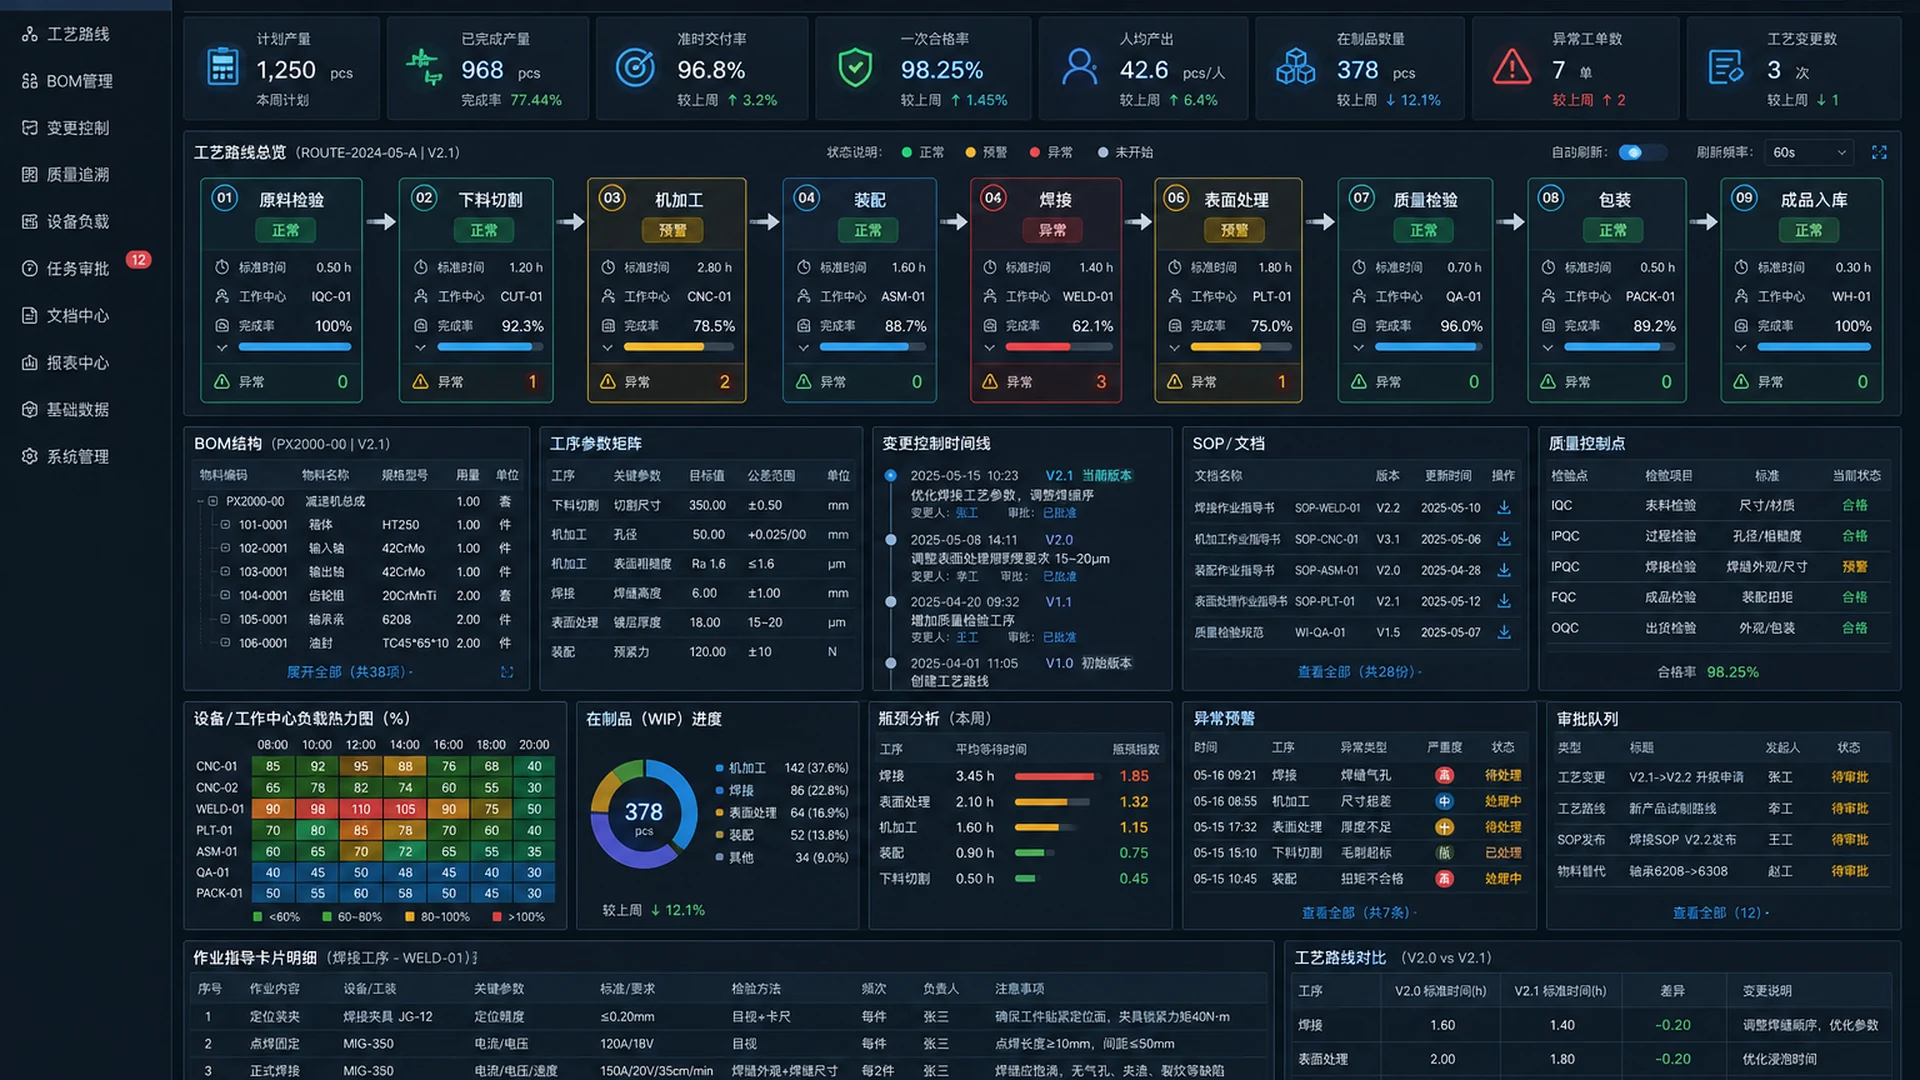Click the 系统管理 gear icon

[x=29, y=457]
